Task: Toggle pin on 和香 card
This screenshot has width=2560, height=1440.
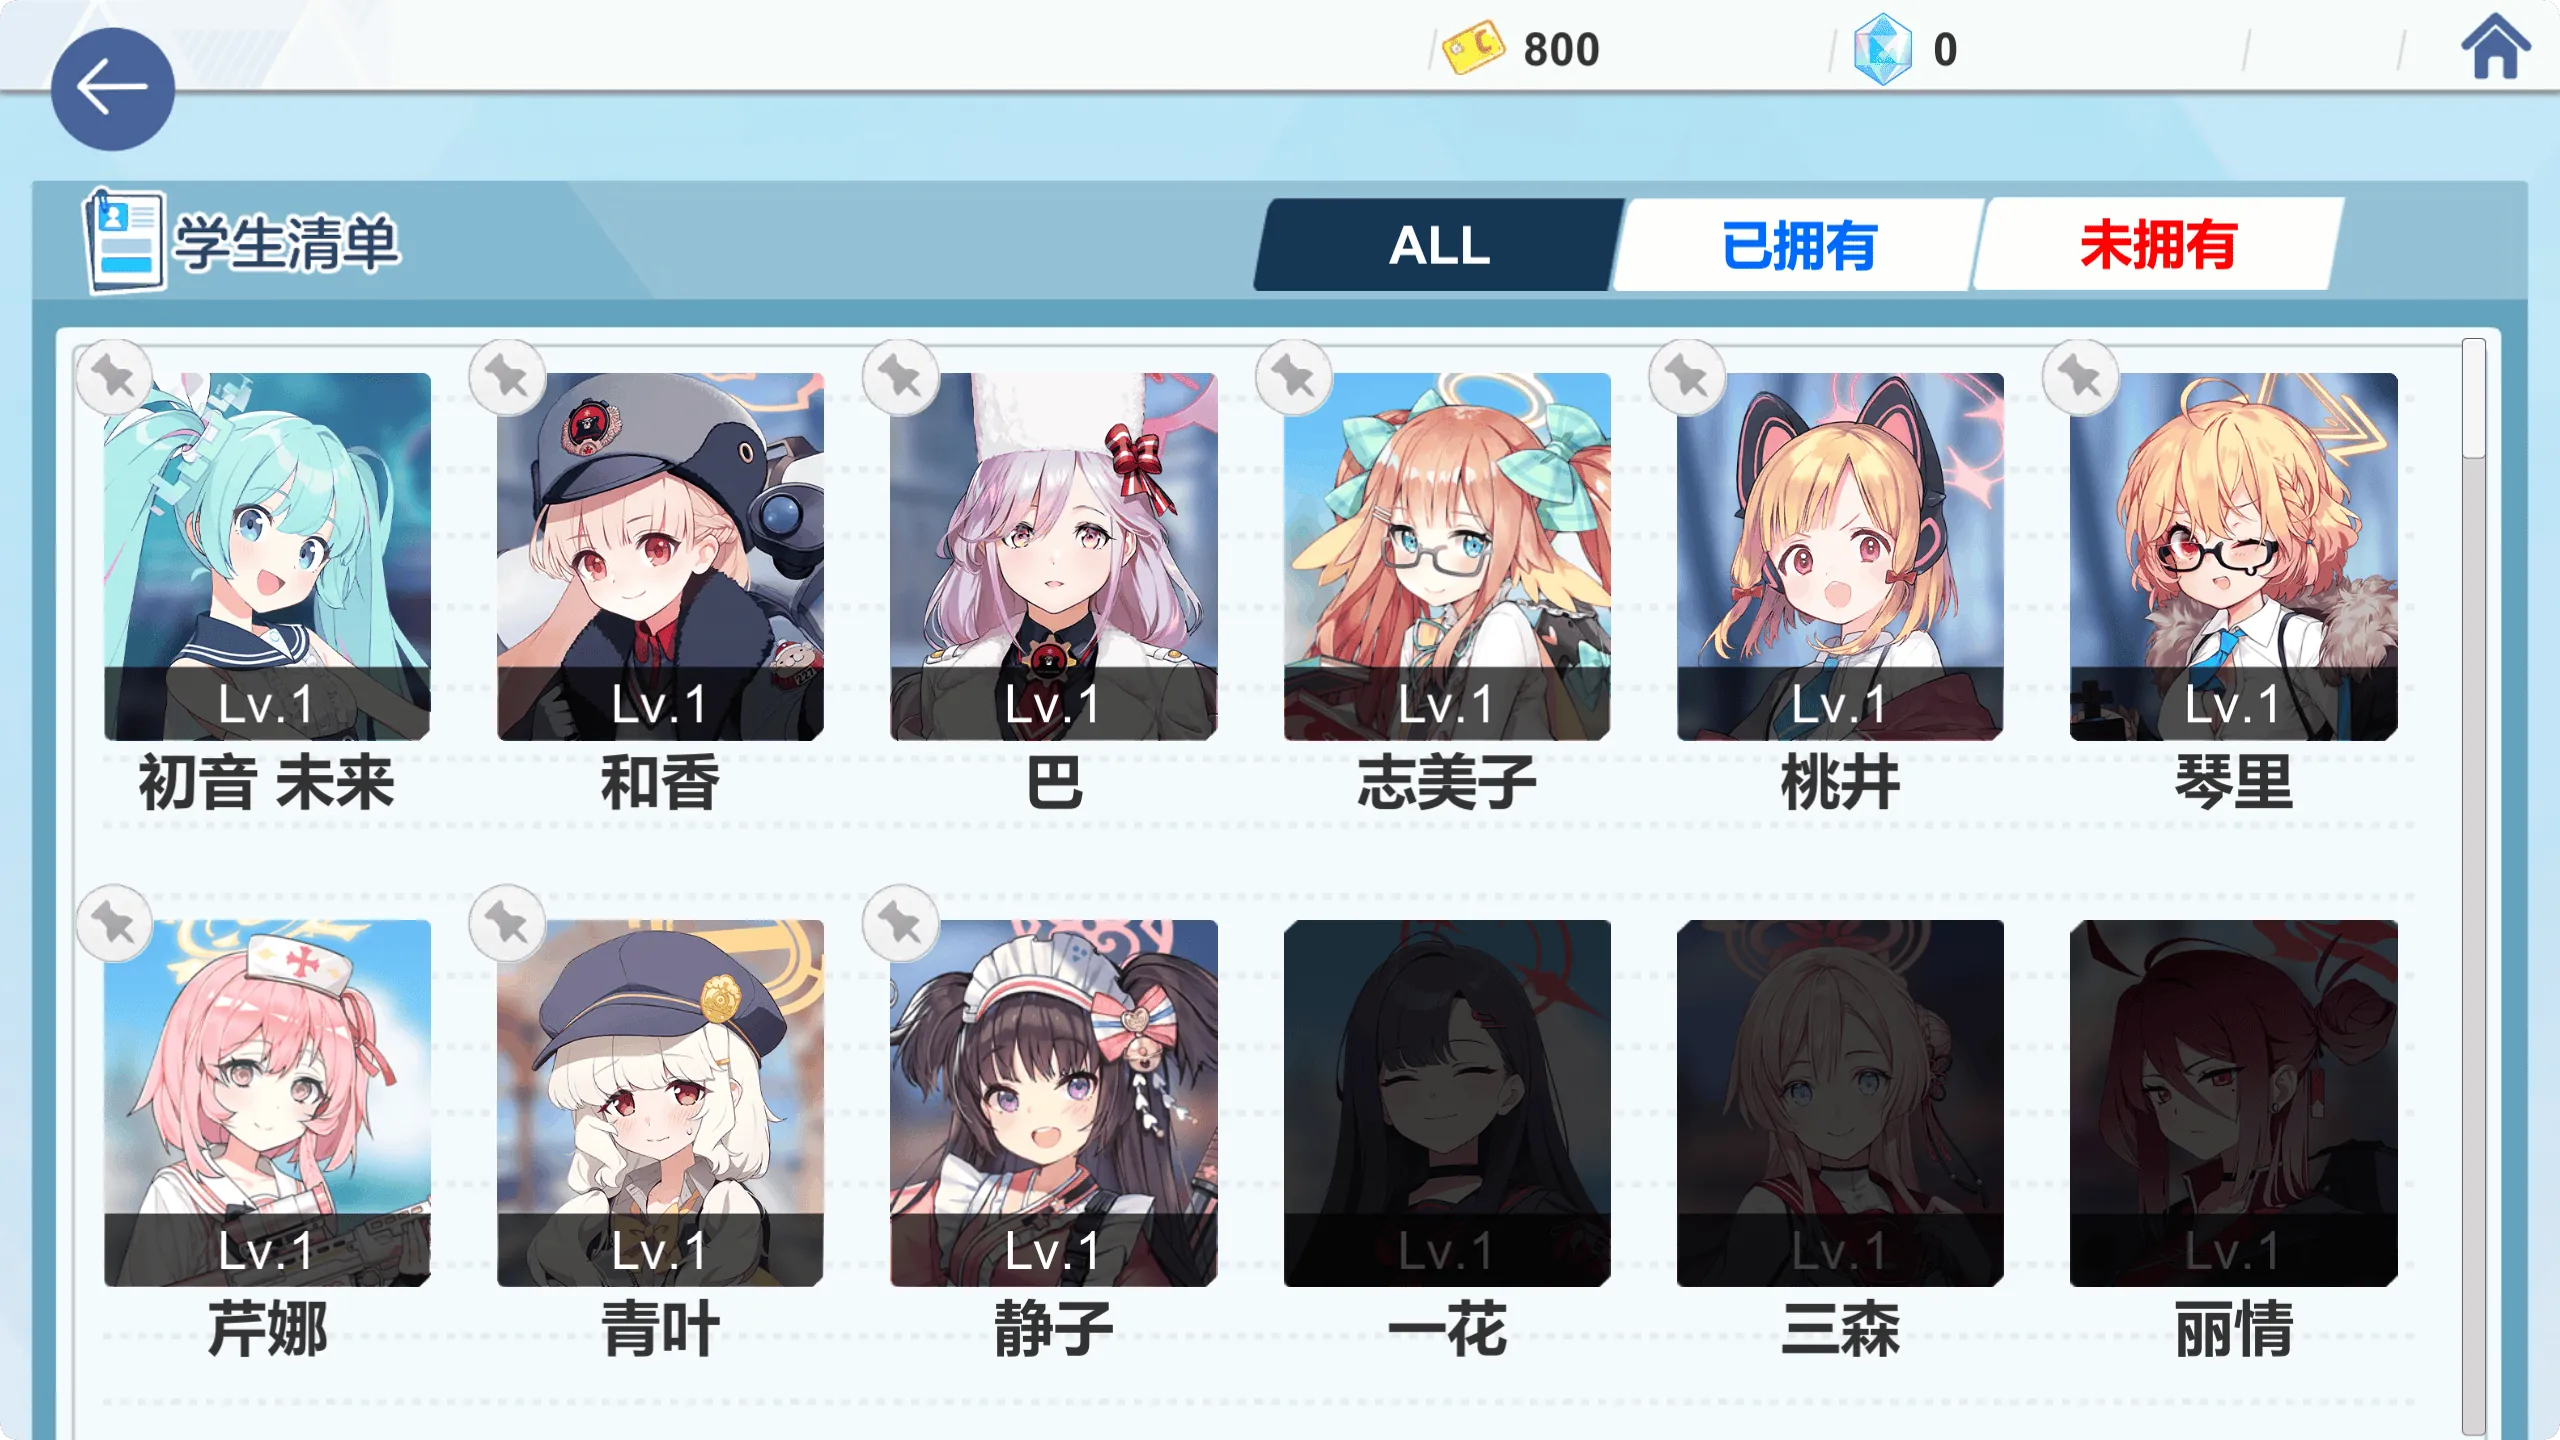Action: pos(507,377)
